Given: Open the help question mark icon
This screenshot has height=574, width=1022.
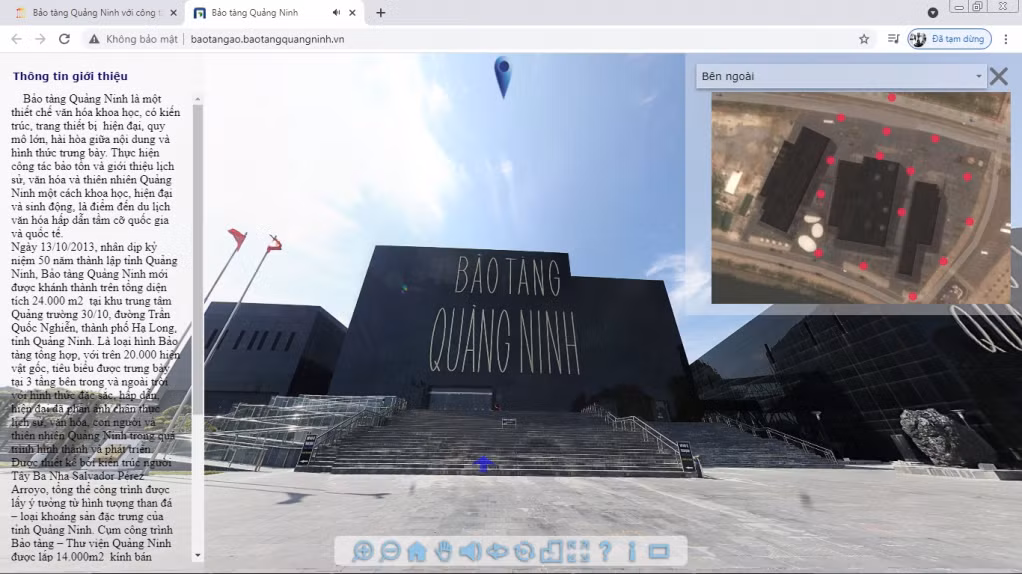Looking at the screenshot, I should (x=605, y=552).
